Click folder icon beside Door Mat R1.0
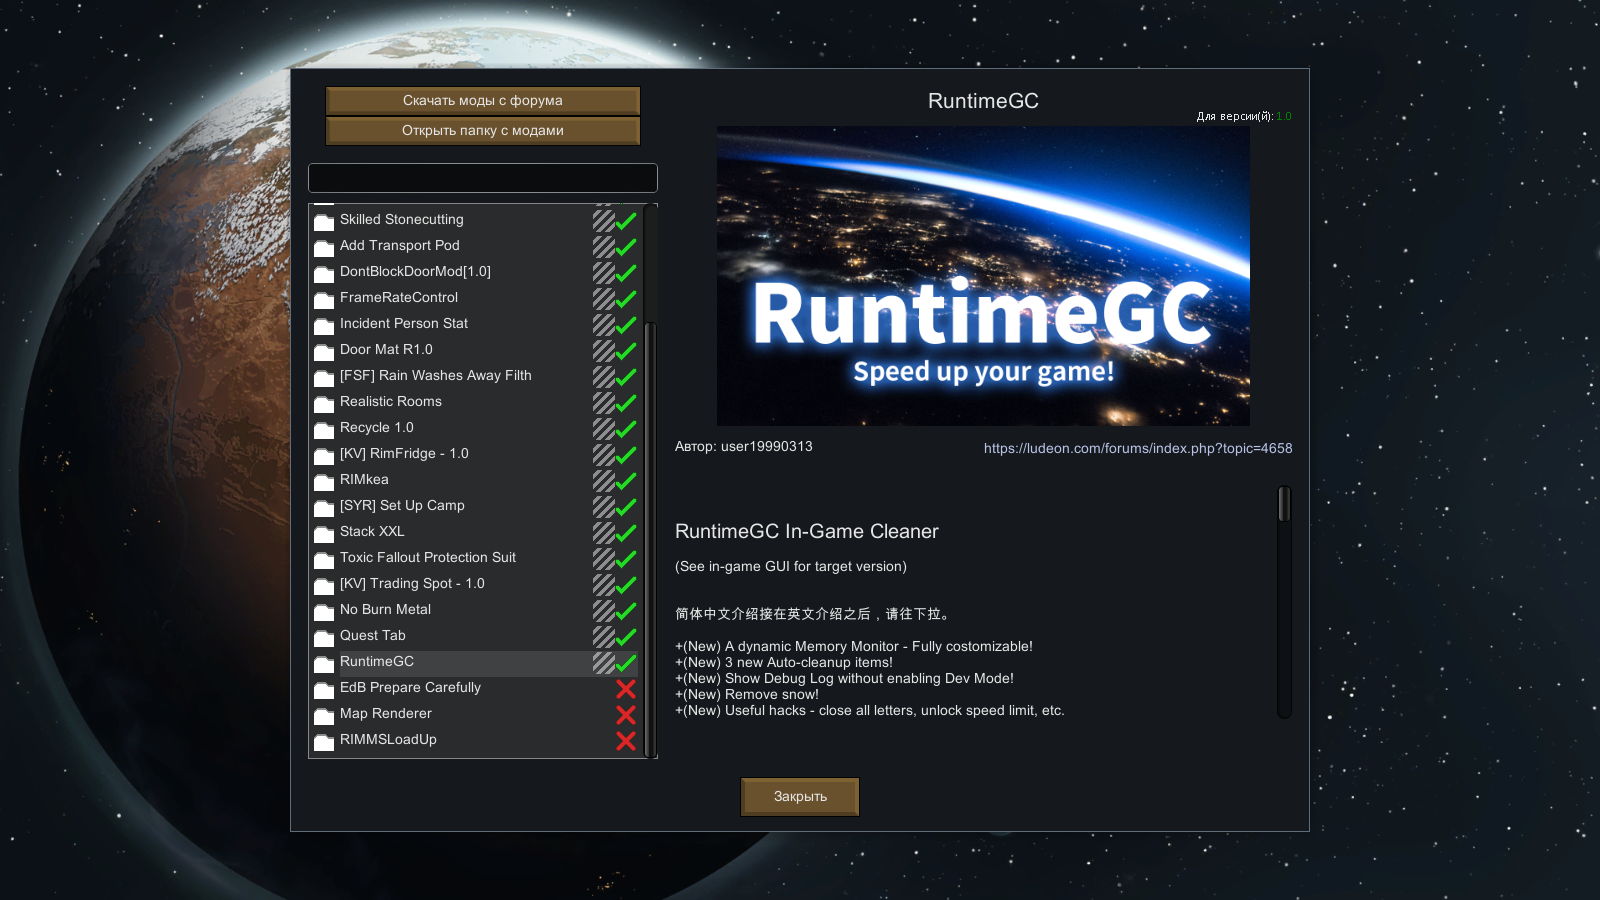The image size is (1600, 900). (x=324, y=351)
